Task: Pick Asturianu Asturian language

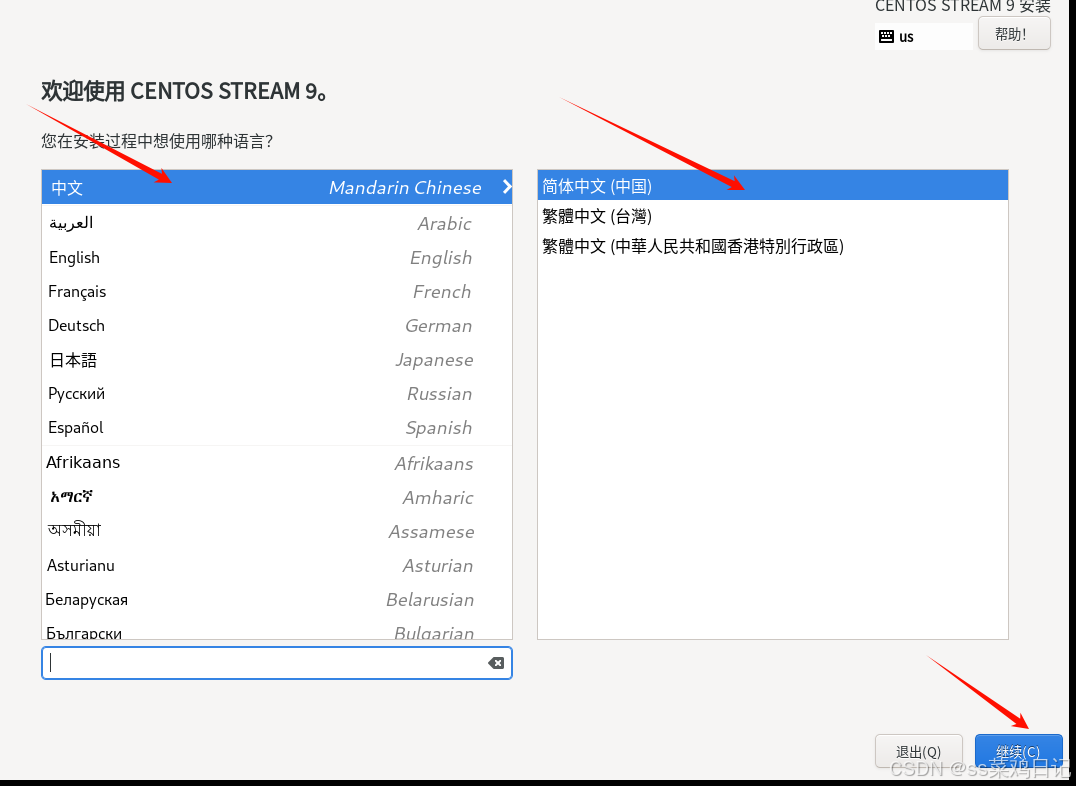Action: point(277,566)
